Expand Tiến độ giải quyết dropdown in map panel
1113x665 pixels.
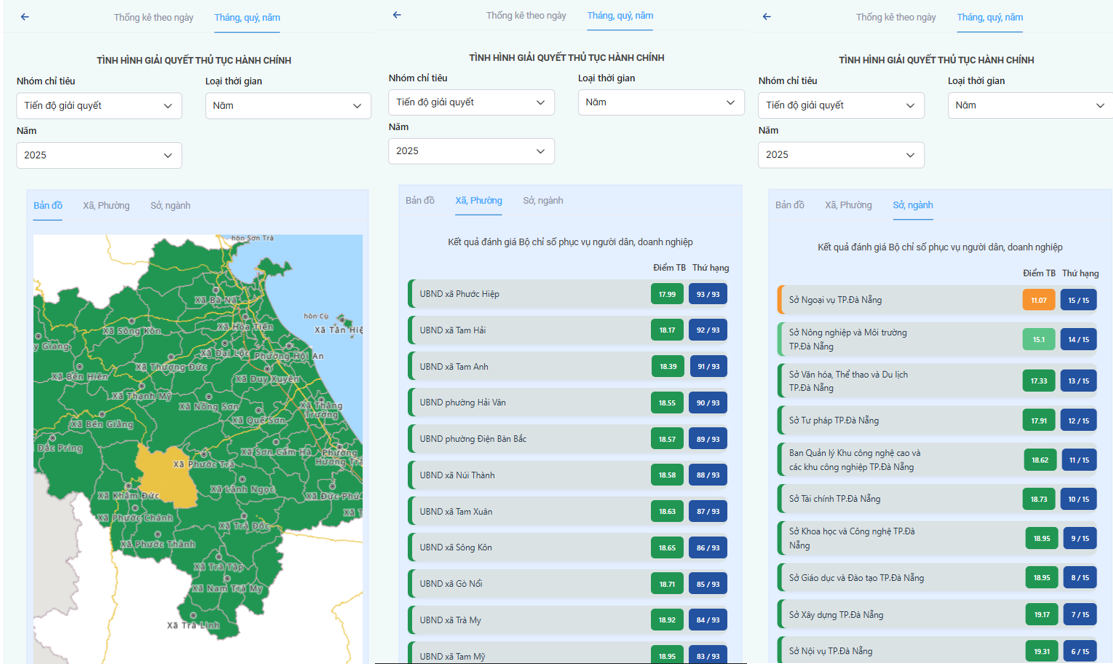pos(99,106)
